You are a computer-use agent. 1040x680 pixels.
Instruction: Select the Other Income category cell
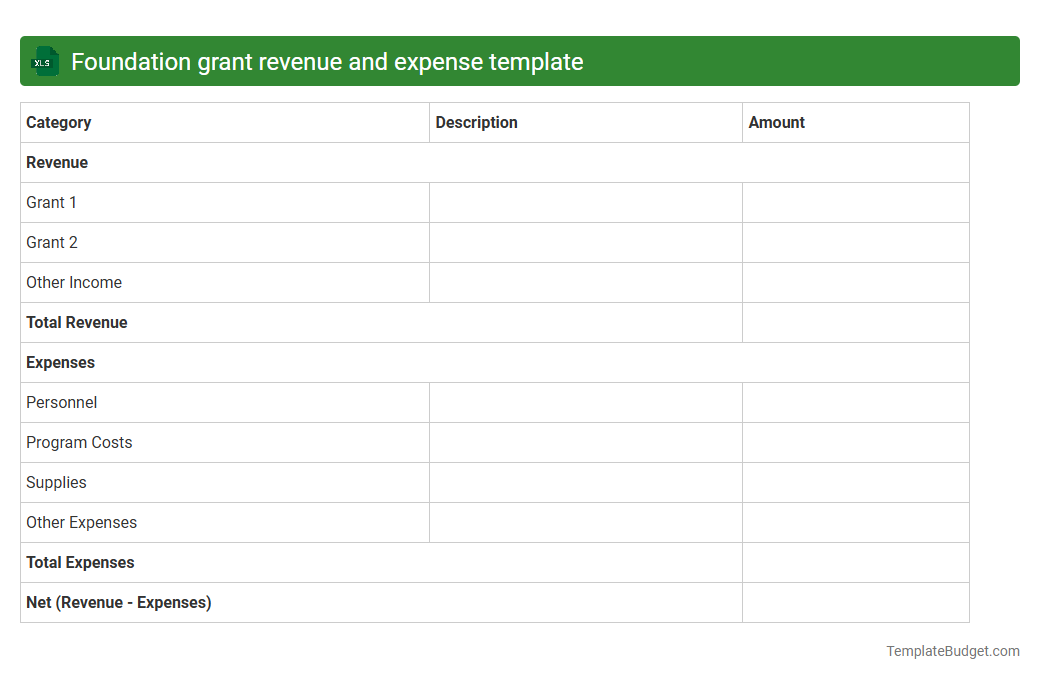(74, 282)
